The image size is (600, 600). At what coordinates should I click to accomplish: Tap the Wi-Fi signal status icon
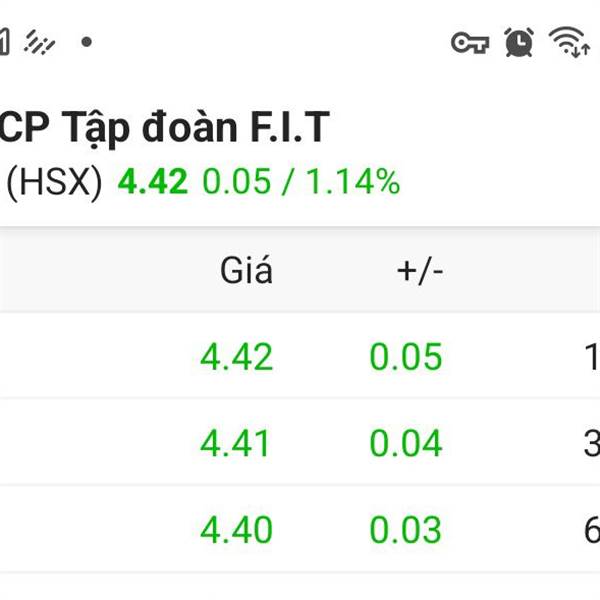(x=569, y=42)
